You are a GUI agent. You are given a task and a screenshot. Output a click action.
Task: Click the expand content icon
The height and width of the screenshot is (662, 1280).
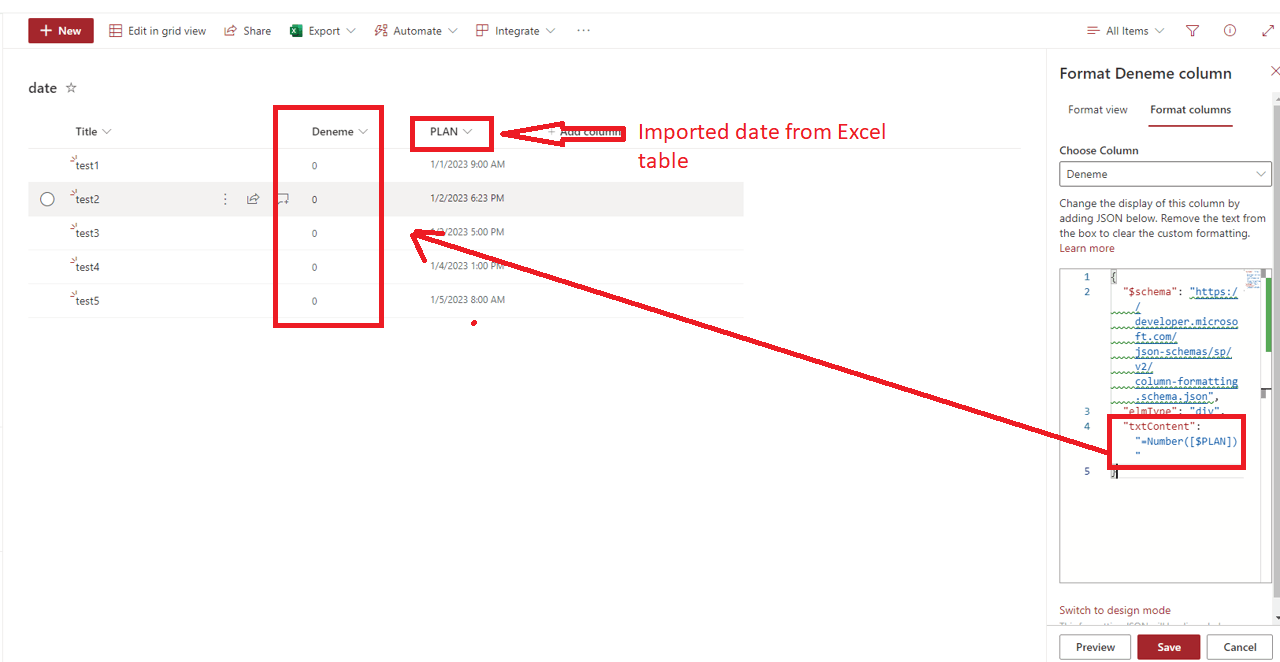pos(1267,31)
